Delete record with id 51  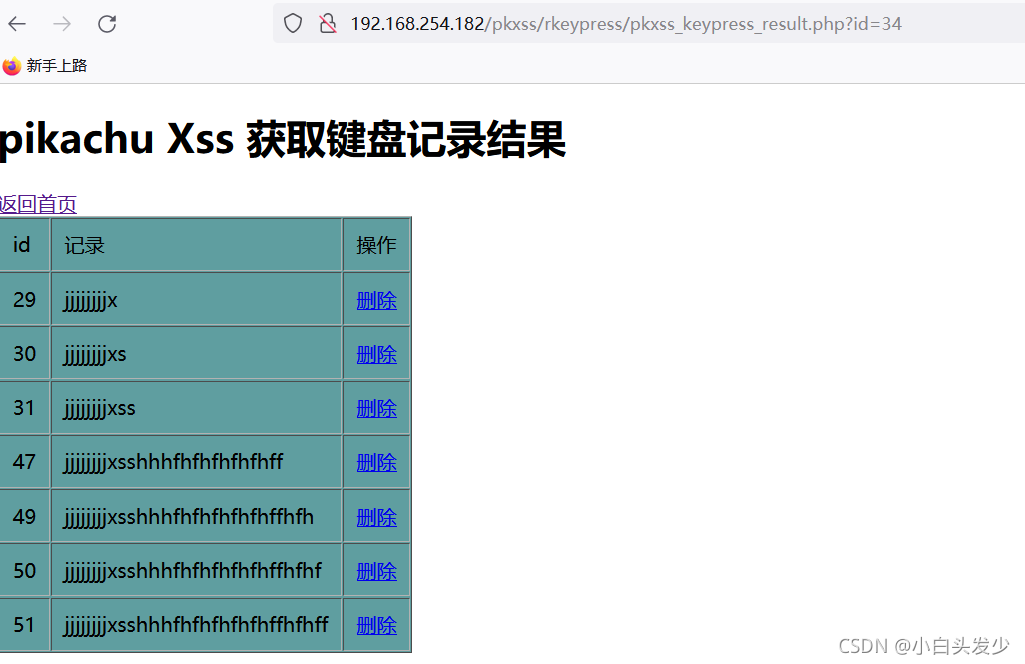pyautogui.click(x=377, y=626)
